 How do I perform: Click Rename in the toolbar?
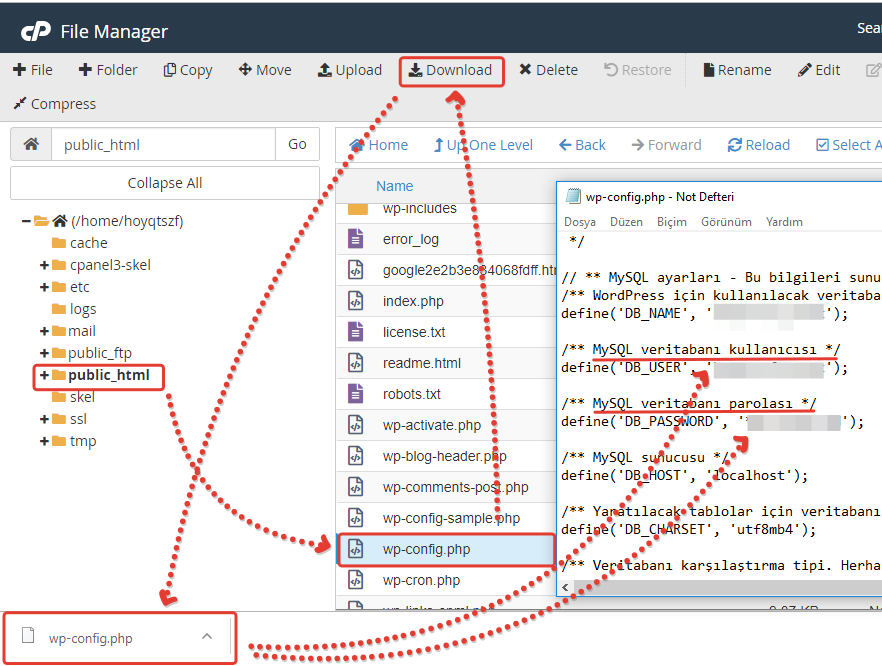tap(737, 70)
